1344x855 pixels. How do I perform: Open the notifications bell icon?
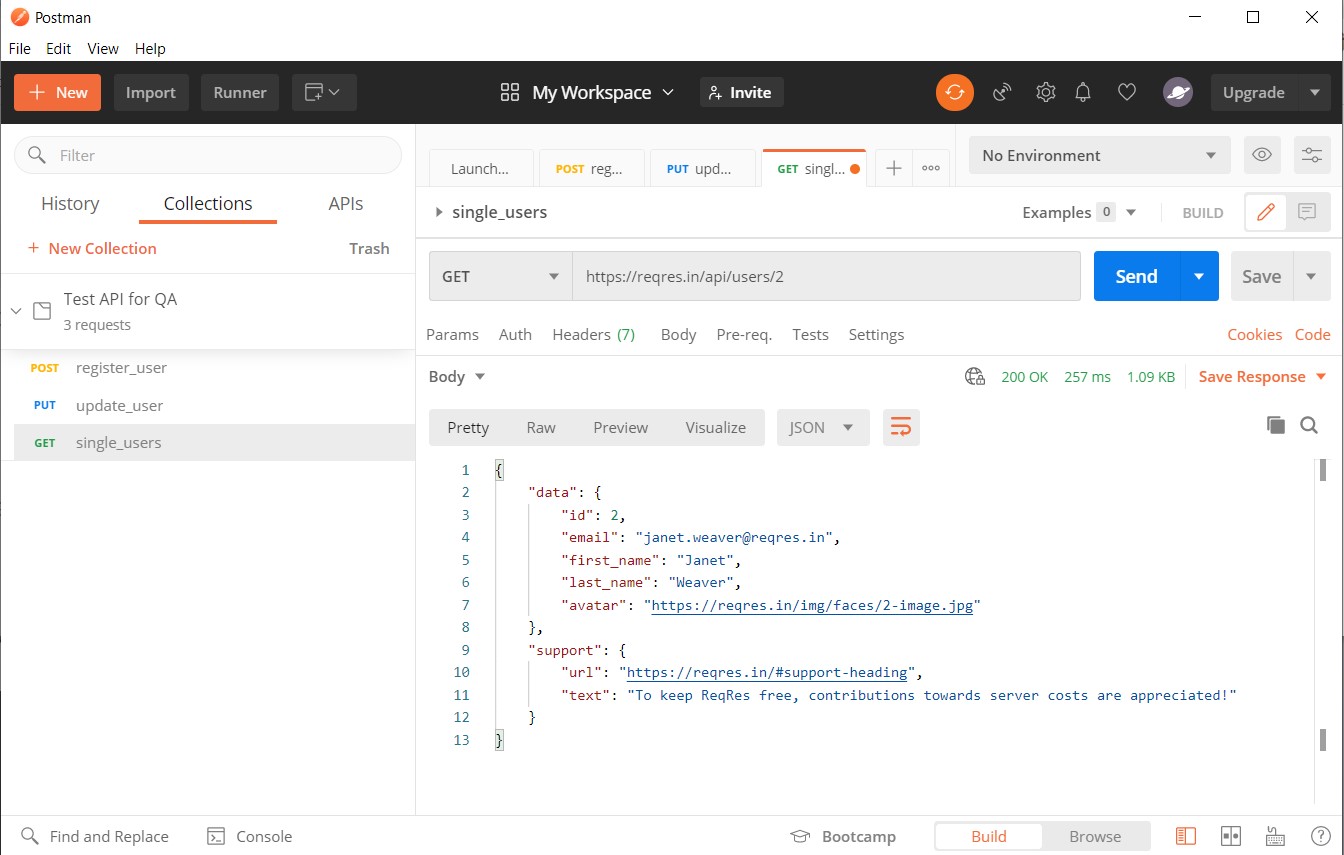point(1083,92)
